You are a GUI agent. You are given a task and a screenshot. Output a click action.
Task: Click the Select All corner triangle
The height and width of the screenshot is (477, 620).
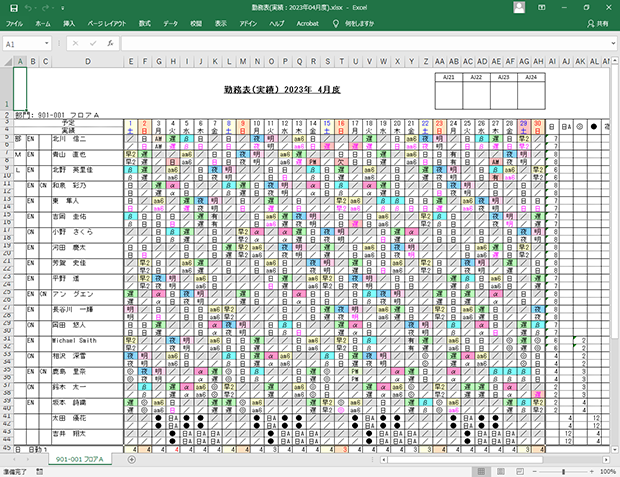(x=8, y=61)
